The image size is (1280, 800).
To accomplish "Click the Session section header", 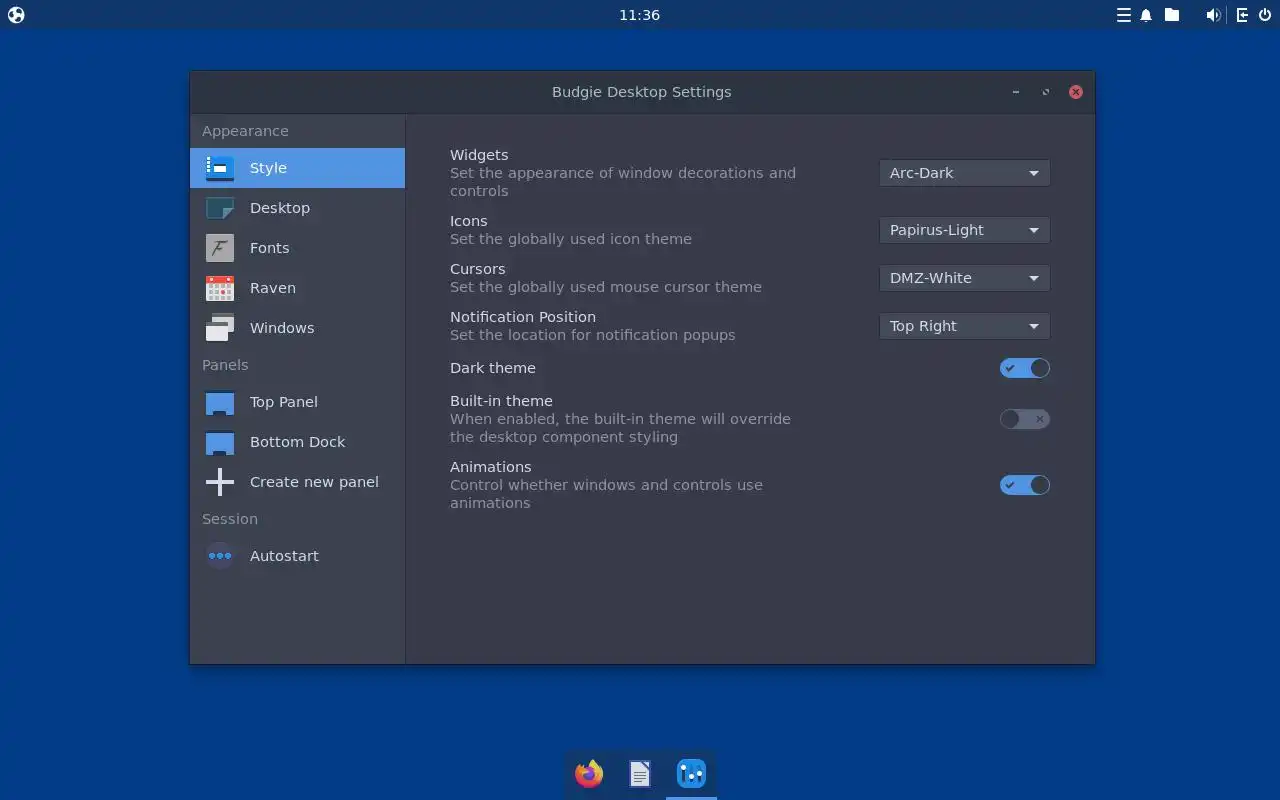I will click(x=230, y=519).
